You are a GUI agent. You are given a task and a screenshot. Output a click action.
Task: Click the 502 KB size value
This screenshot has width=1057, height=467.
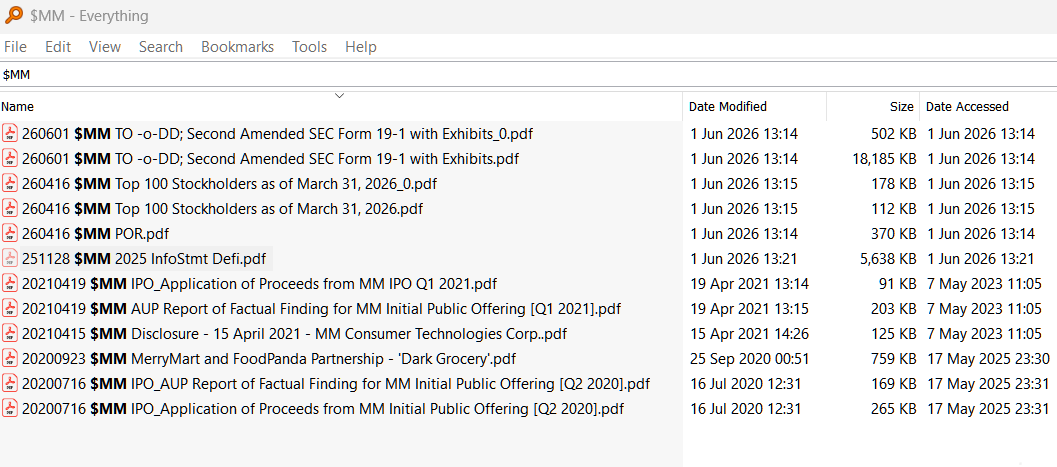(x=894, y=133)
